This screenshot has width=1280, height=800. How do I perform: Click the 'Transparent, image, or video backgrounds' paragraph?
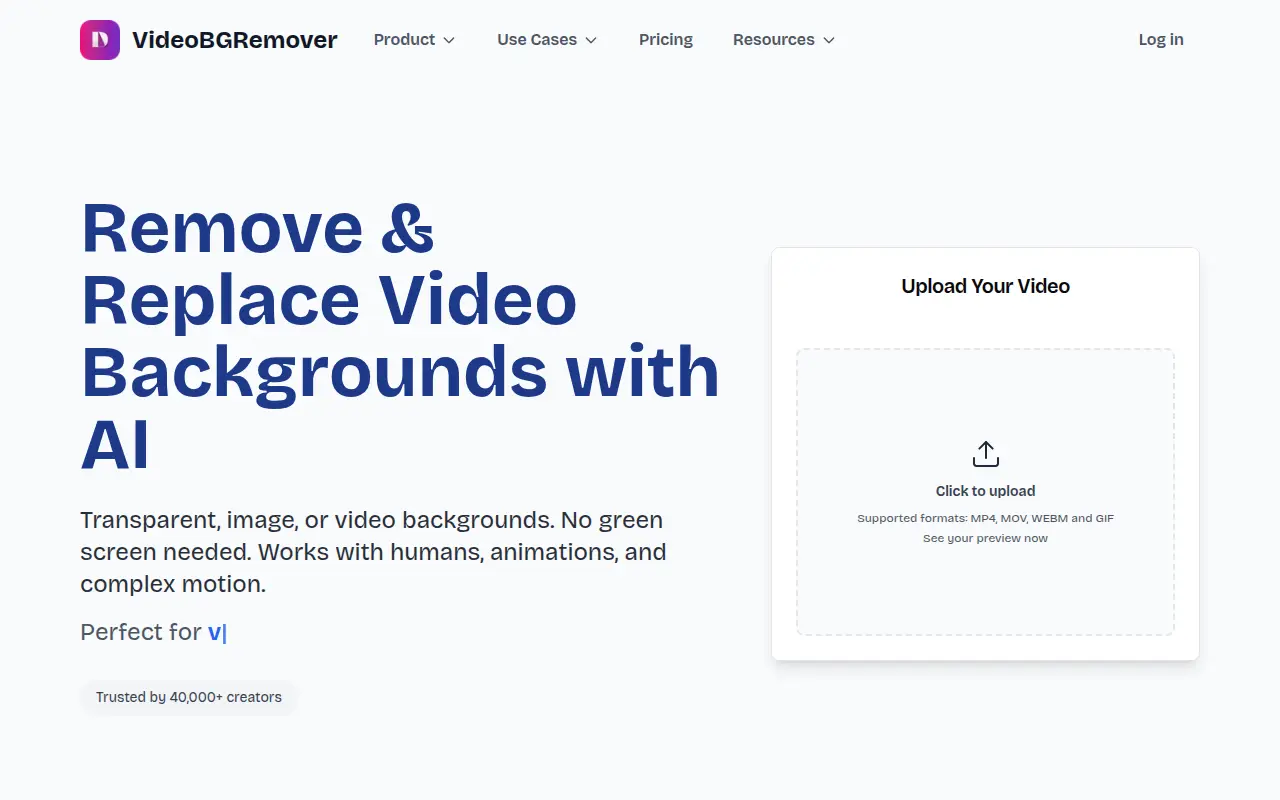point(373,552)
